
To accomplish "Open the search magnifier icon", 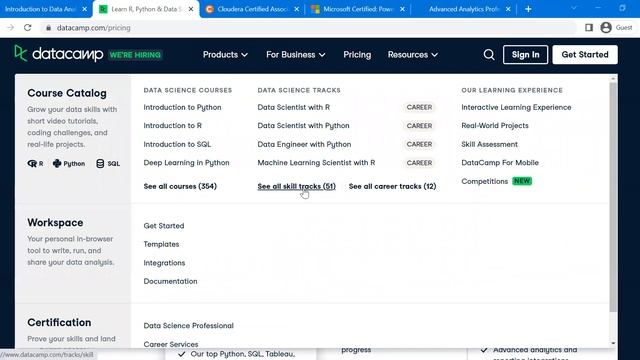I will point(489,55).
